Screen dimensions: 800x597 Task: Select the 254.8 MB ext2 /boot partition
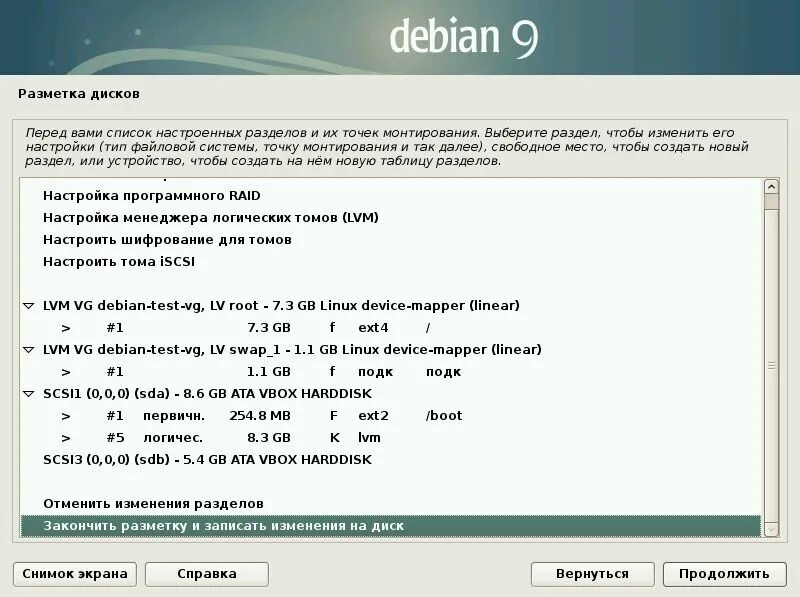(x=391, y=415)
